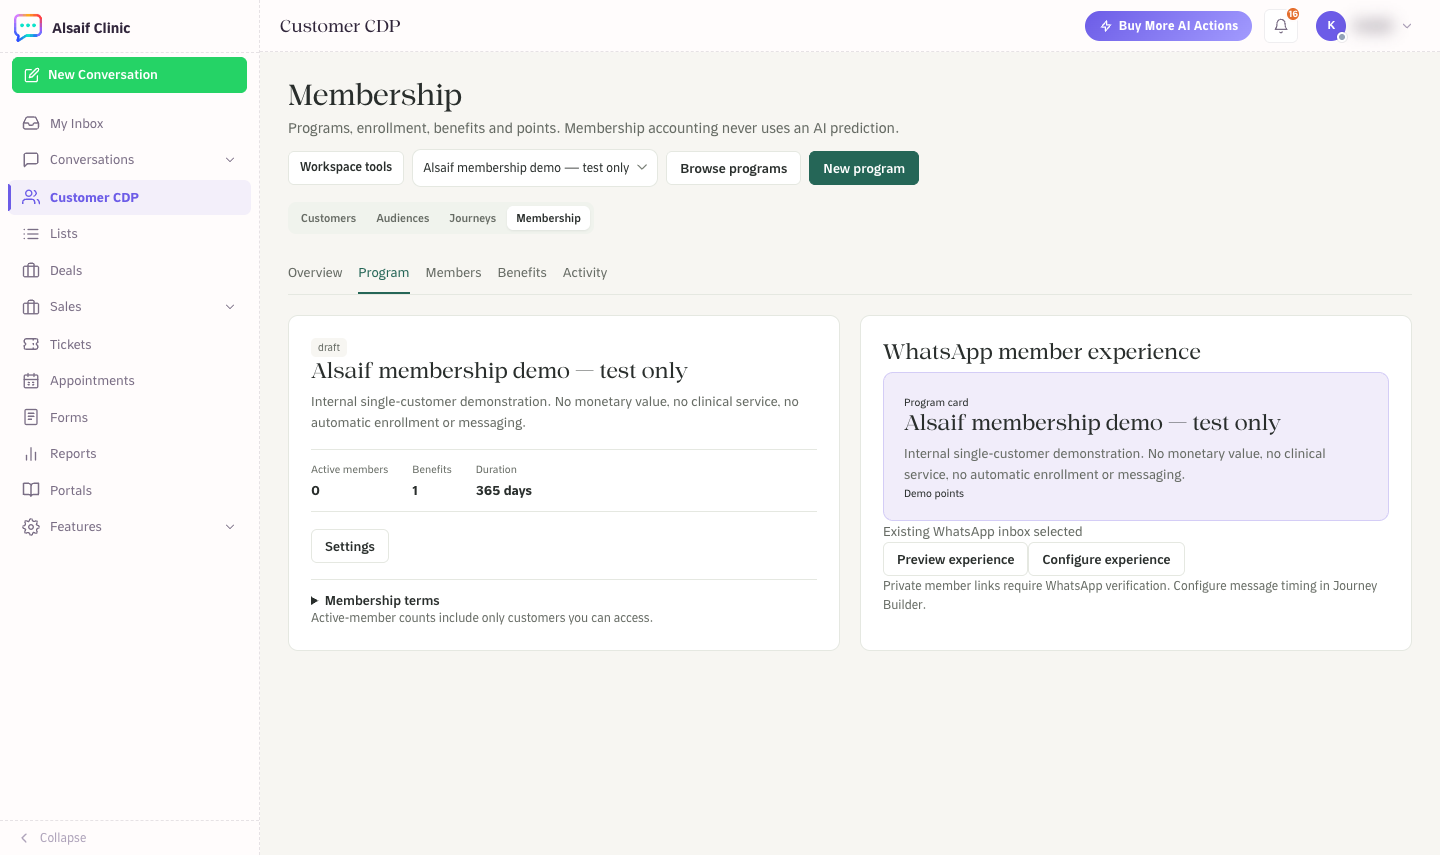Screen dimensions: 1440x855
Task: Click Configure experience button
Action: [1106, 560]
